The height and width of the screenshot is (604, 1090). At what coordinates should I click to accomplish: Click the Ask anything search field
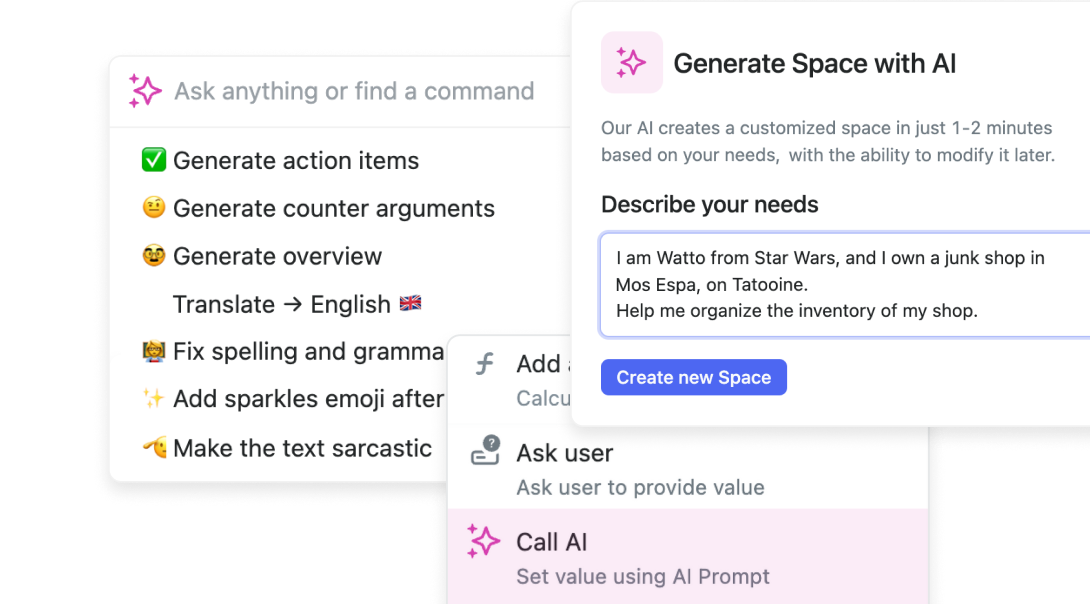tap(354, 91)
